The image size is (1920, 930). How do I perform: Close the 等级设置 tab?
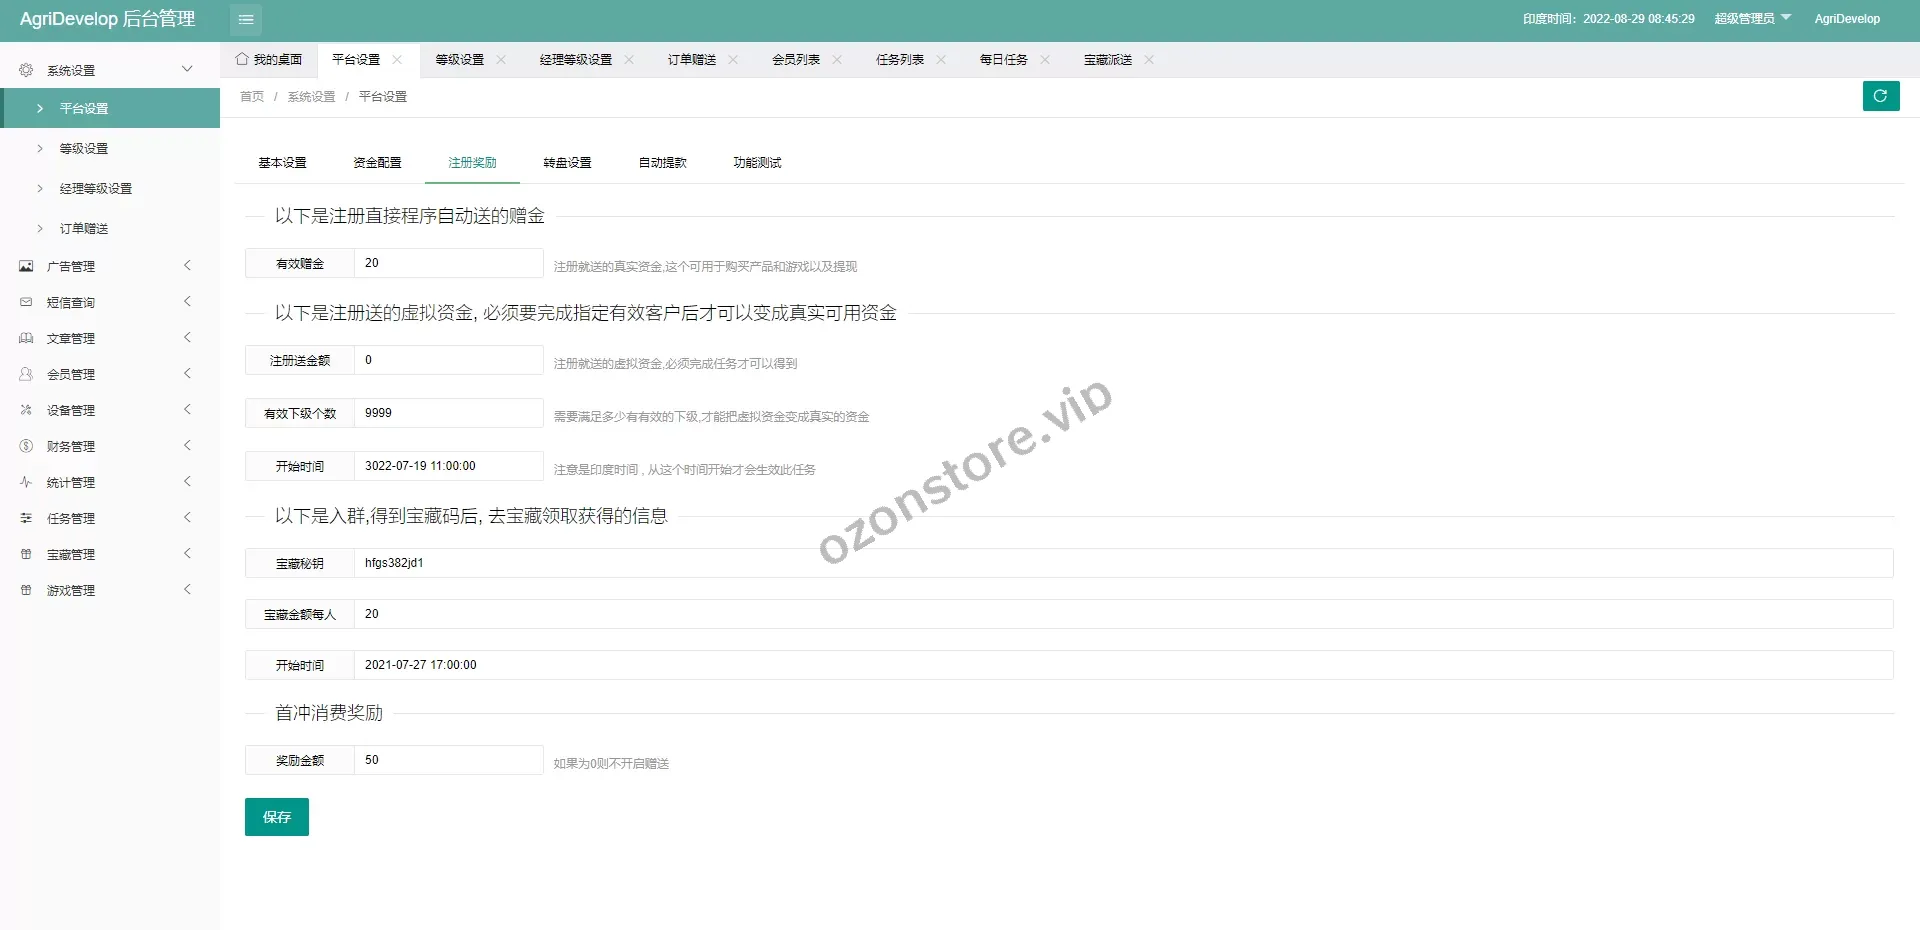click(x=501, y=60)
